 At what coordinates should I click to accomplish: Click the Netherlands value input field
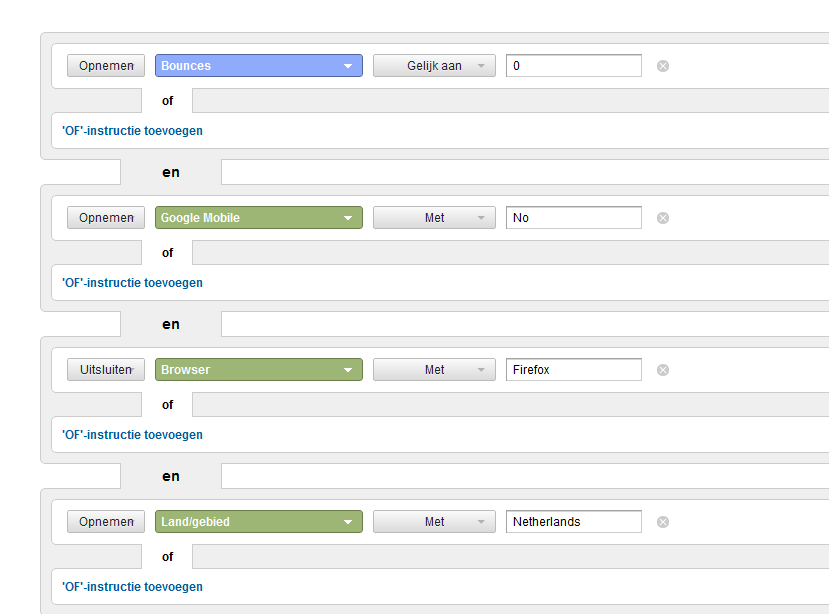[x=573, y=522]
